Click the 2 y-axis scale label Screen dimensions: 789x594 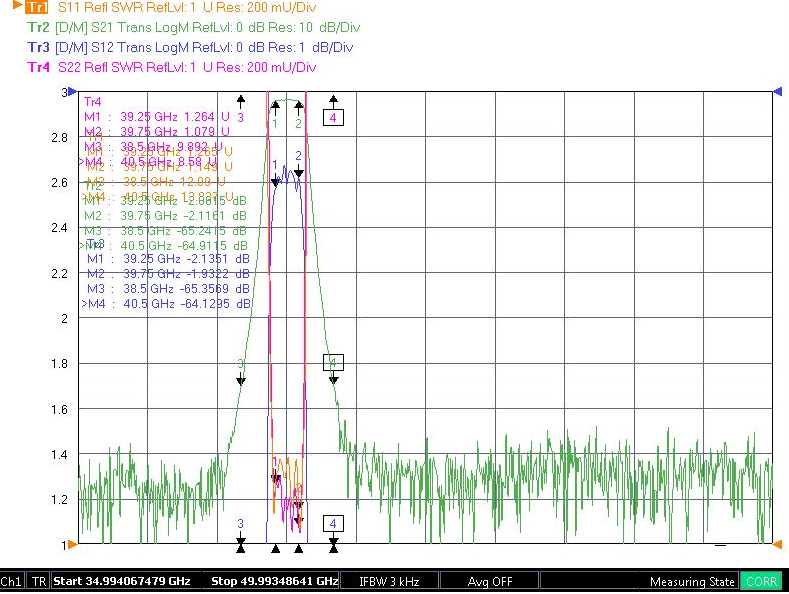point(64,319)
